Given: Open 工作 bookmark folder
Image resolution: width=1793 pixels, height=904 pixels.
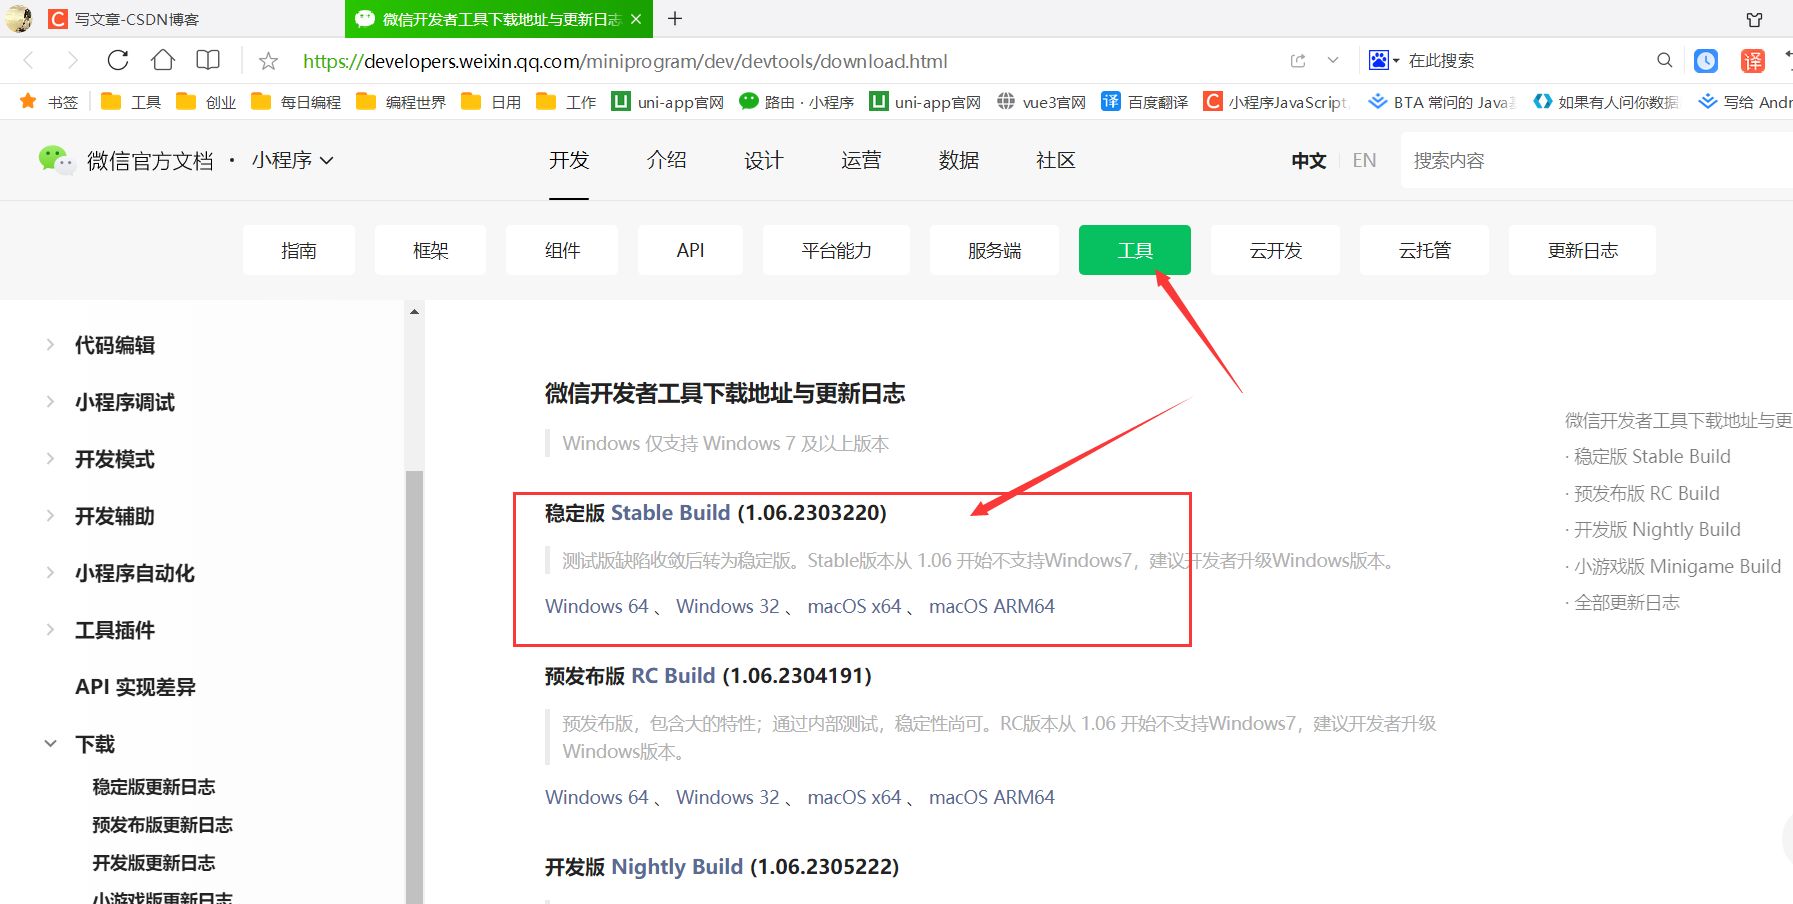Looking at the screenshot, I should click(x=566, y=102).
